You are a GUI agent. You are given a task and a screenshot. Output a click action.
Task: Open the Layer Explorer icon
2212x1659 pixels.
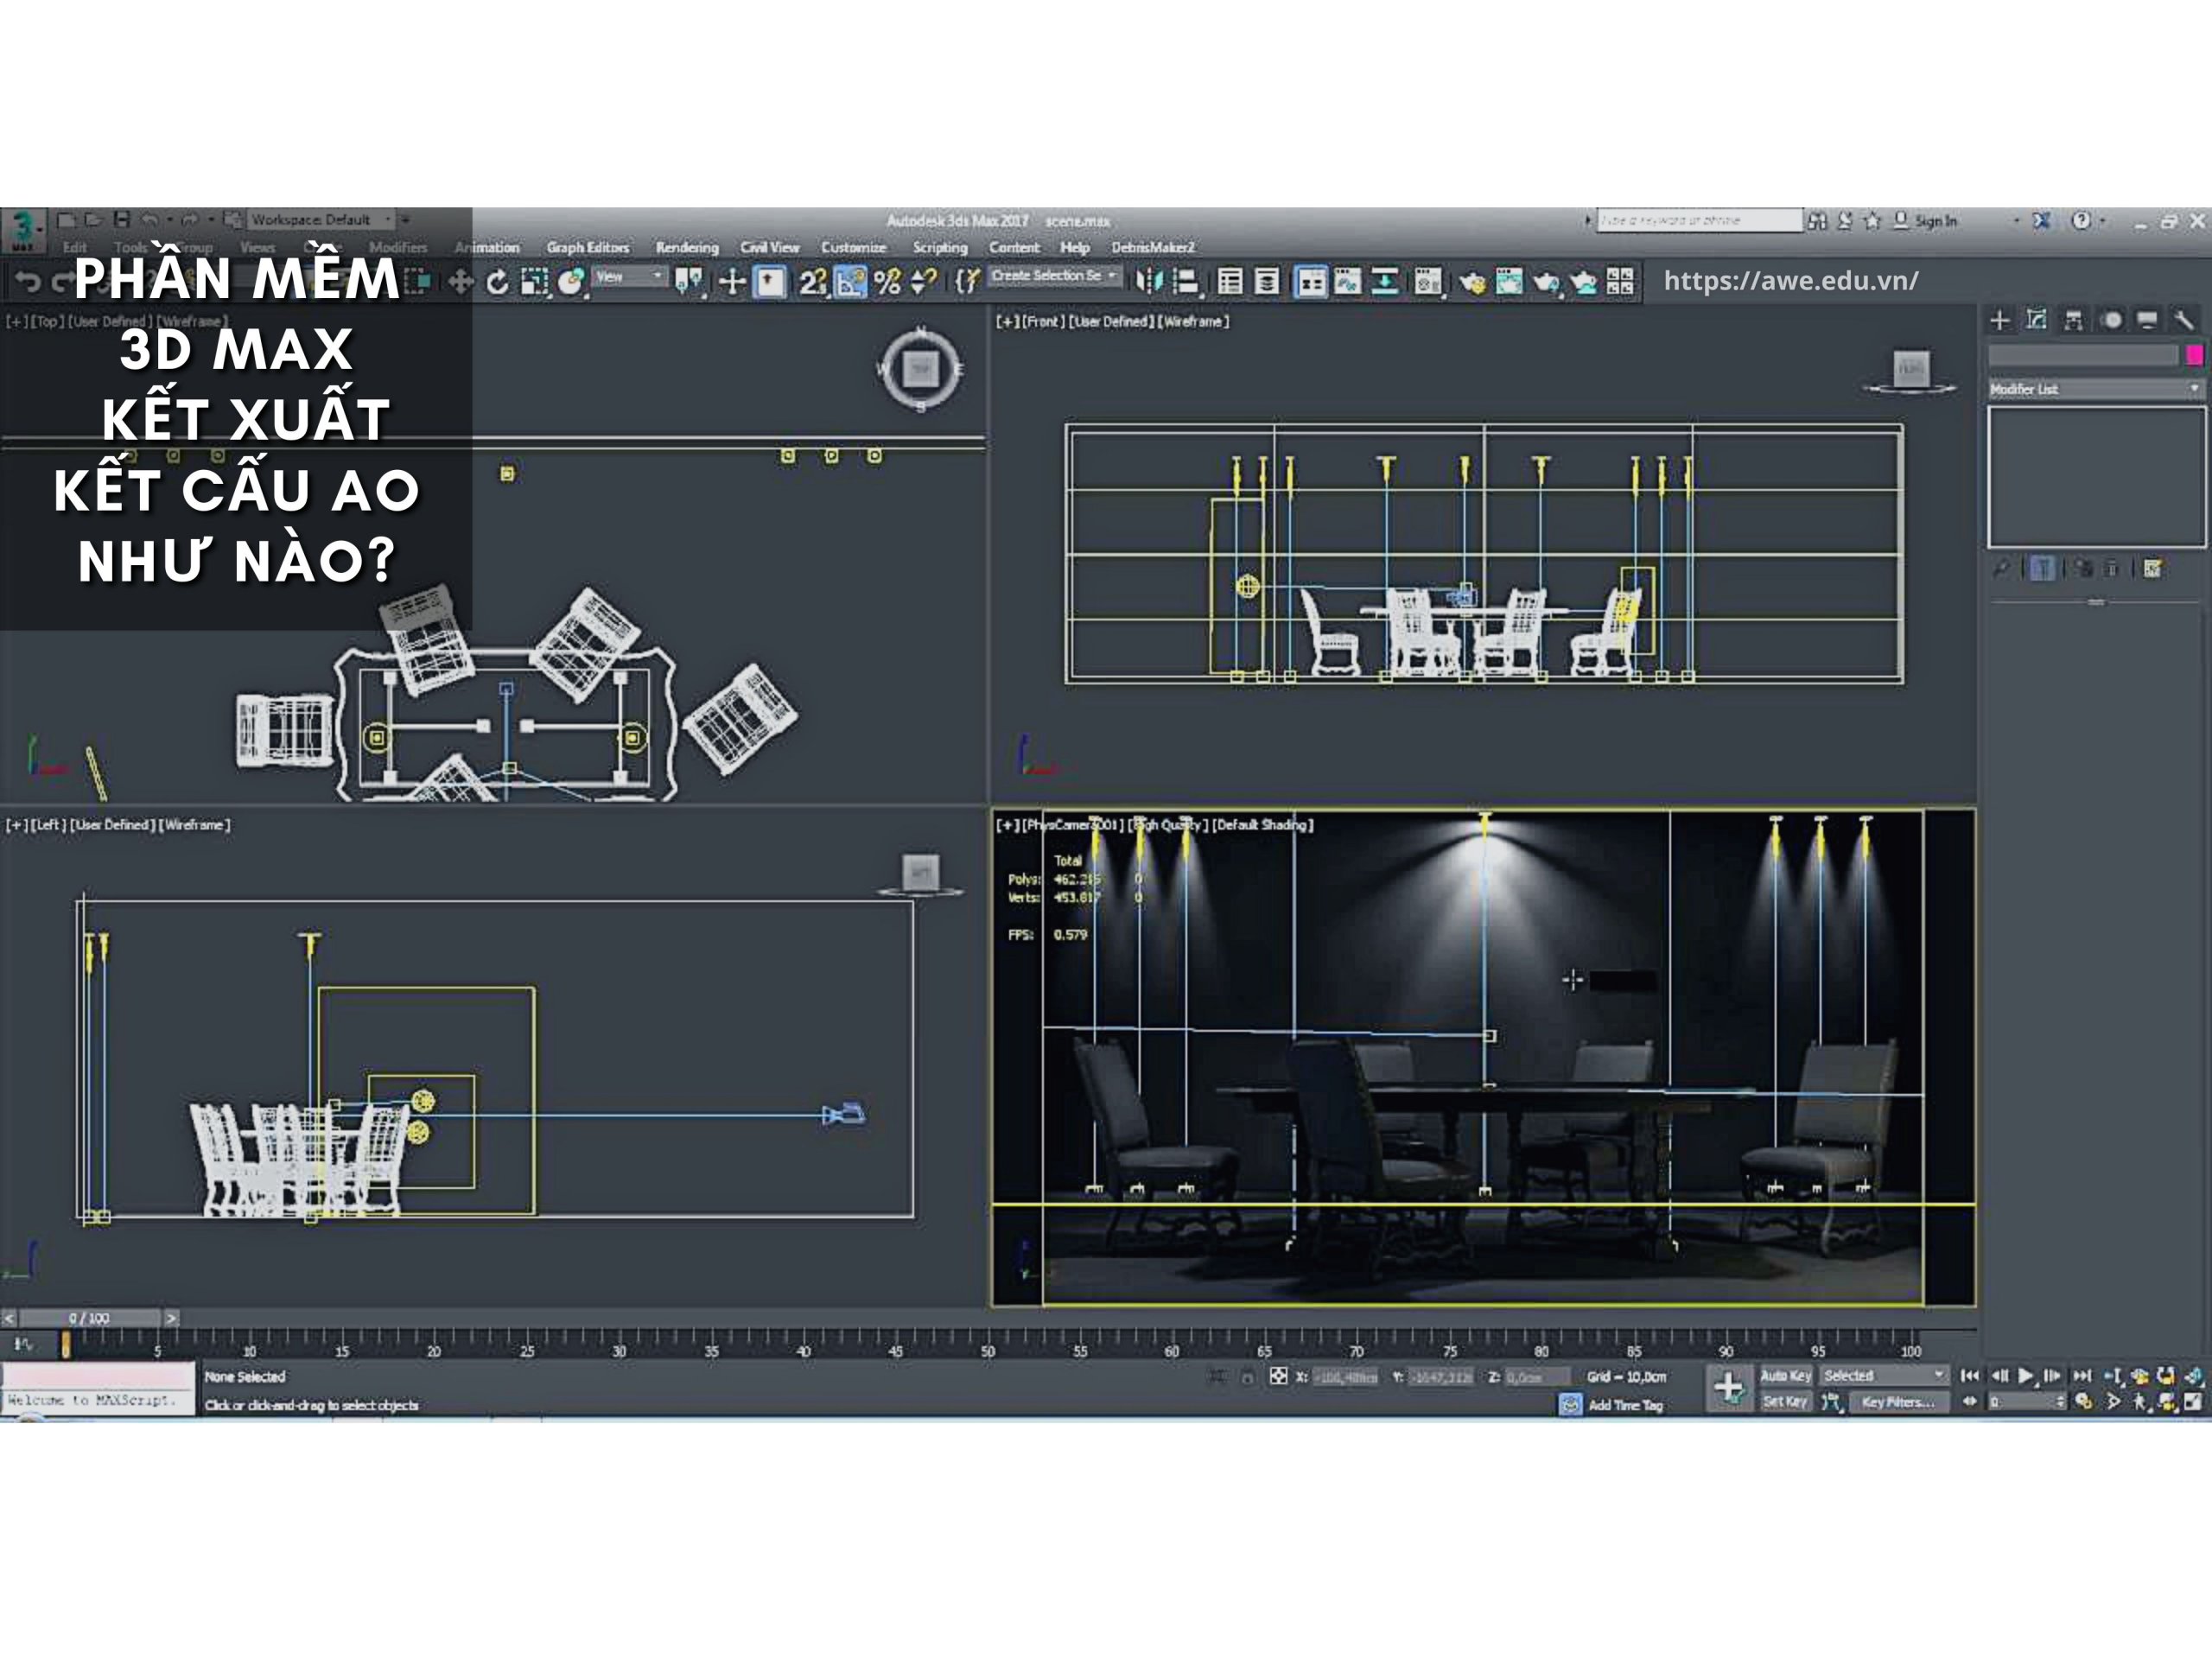tap(1267, 282)
